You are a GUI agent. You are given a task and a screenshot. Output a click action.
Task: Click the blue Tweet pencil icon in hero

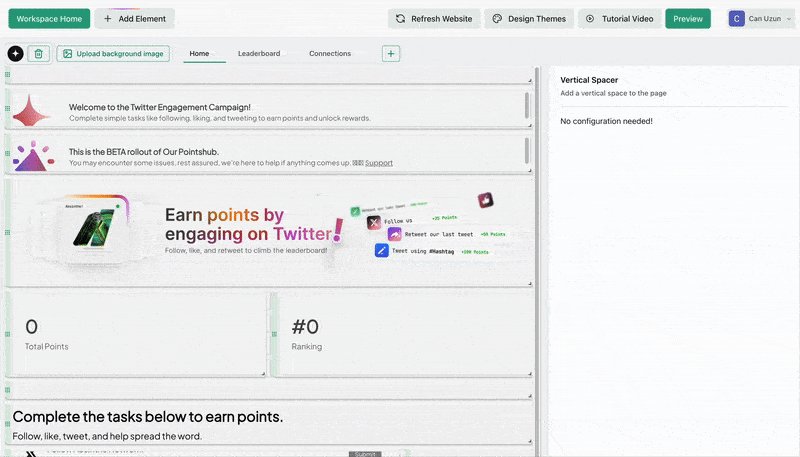click(x=382, y=250)
